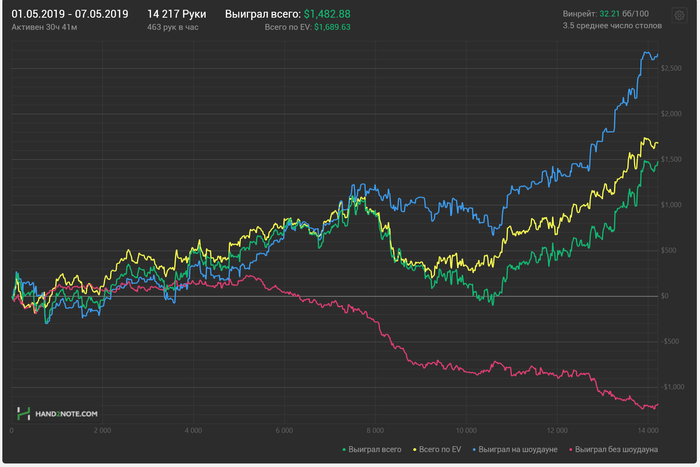Click the $2,000 y-axis label
Image resolution: width=700 pixels, height=467 pixels.
pyautogui.click(x=671, y=114)
